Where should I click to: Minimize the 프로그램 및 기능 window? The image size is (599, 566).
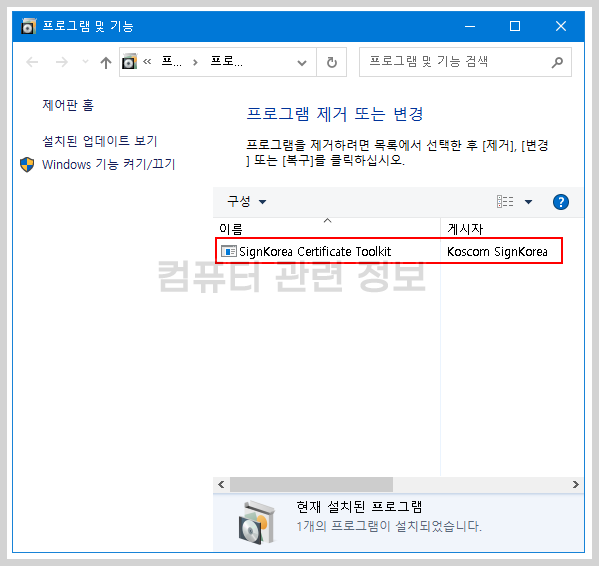pos(470,26)
